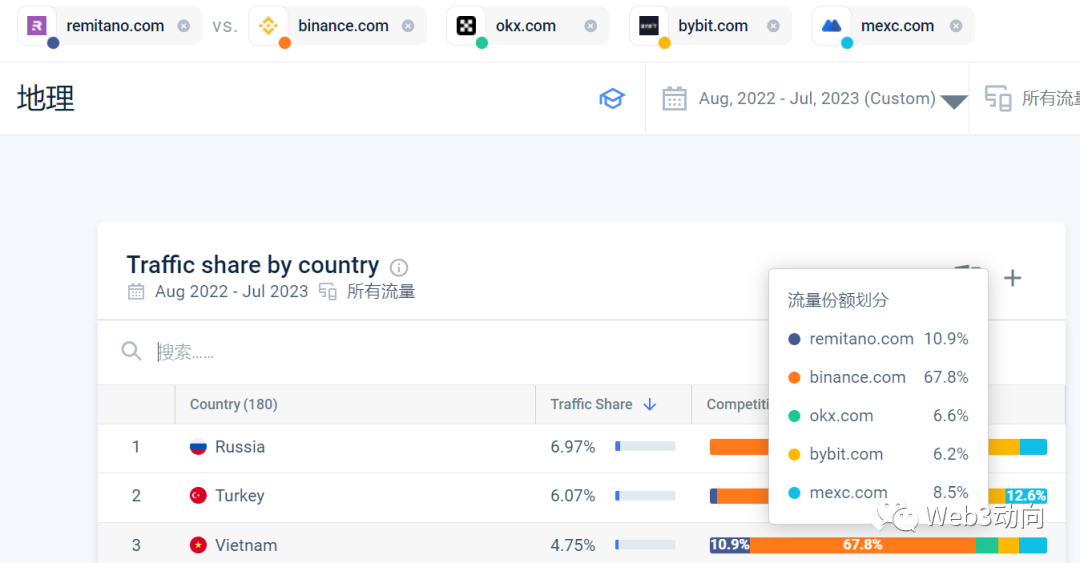Click the Turkey flag icon
Image resolution: width=1080 pixels, height=563 pixels.
click(x=198, y=495)
